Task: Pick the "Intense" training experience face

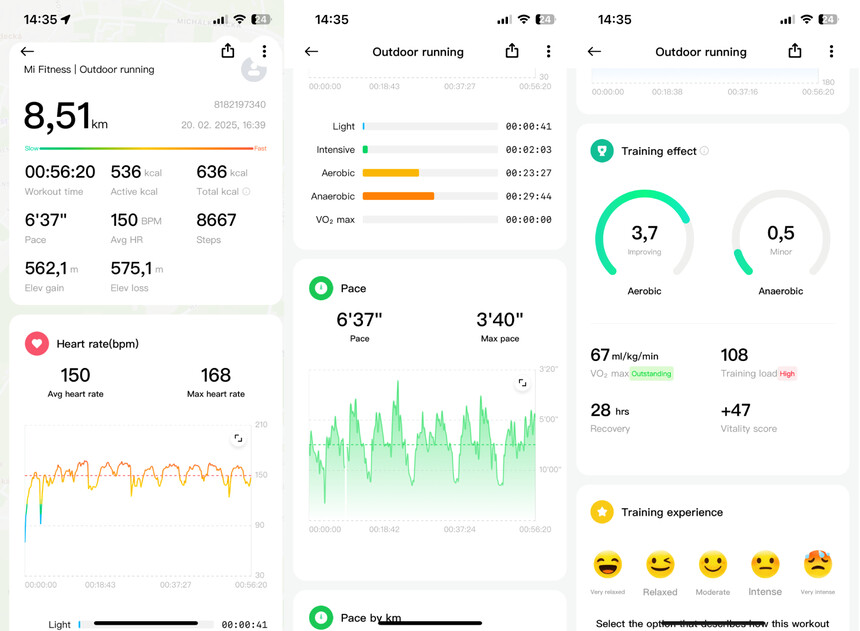Action: tap(765, 565)
